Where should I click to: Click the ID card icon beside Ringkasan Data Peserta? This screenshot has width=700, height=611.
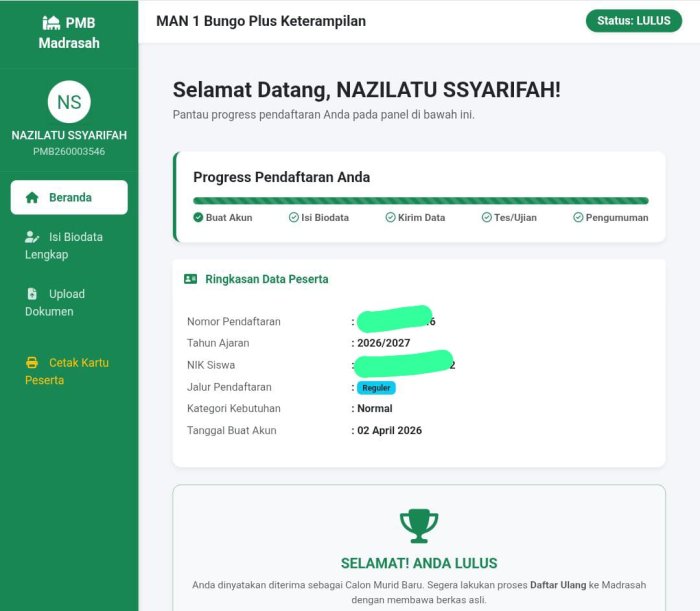pos(191,279)
